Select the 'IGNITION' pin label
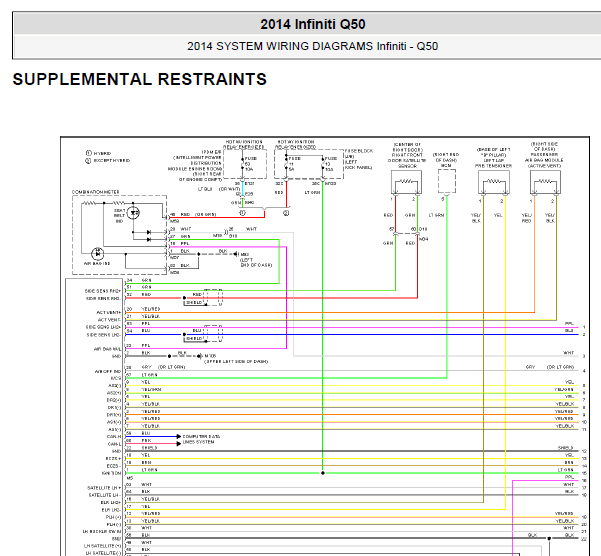Viewport: 601px width, 556px height. click(x=112, y=473)
